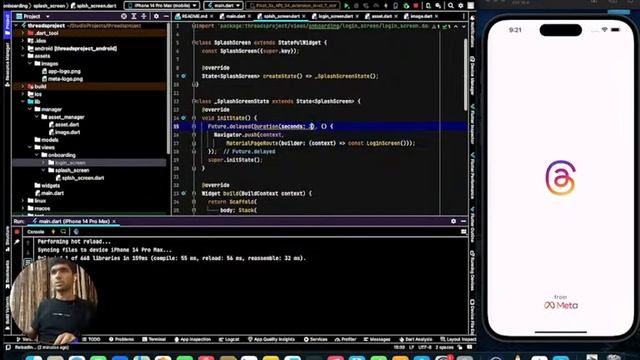Toggle Flutter Inspector right side tab
This screenshot has height=360, width=640.
point(473,124)
